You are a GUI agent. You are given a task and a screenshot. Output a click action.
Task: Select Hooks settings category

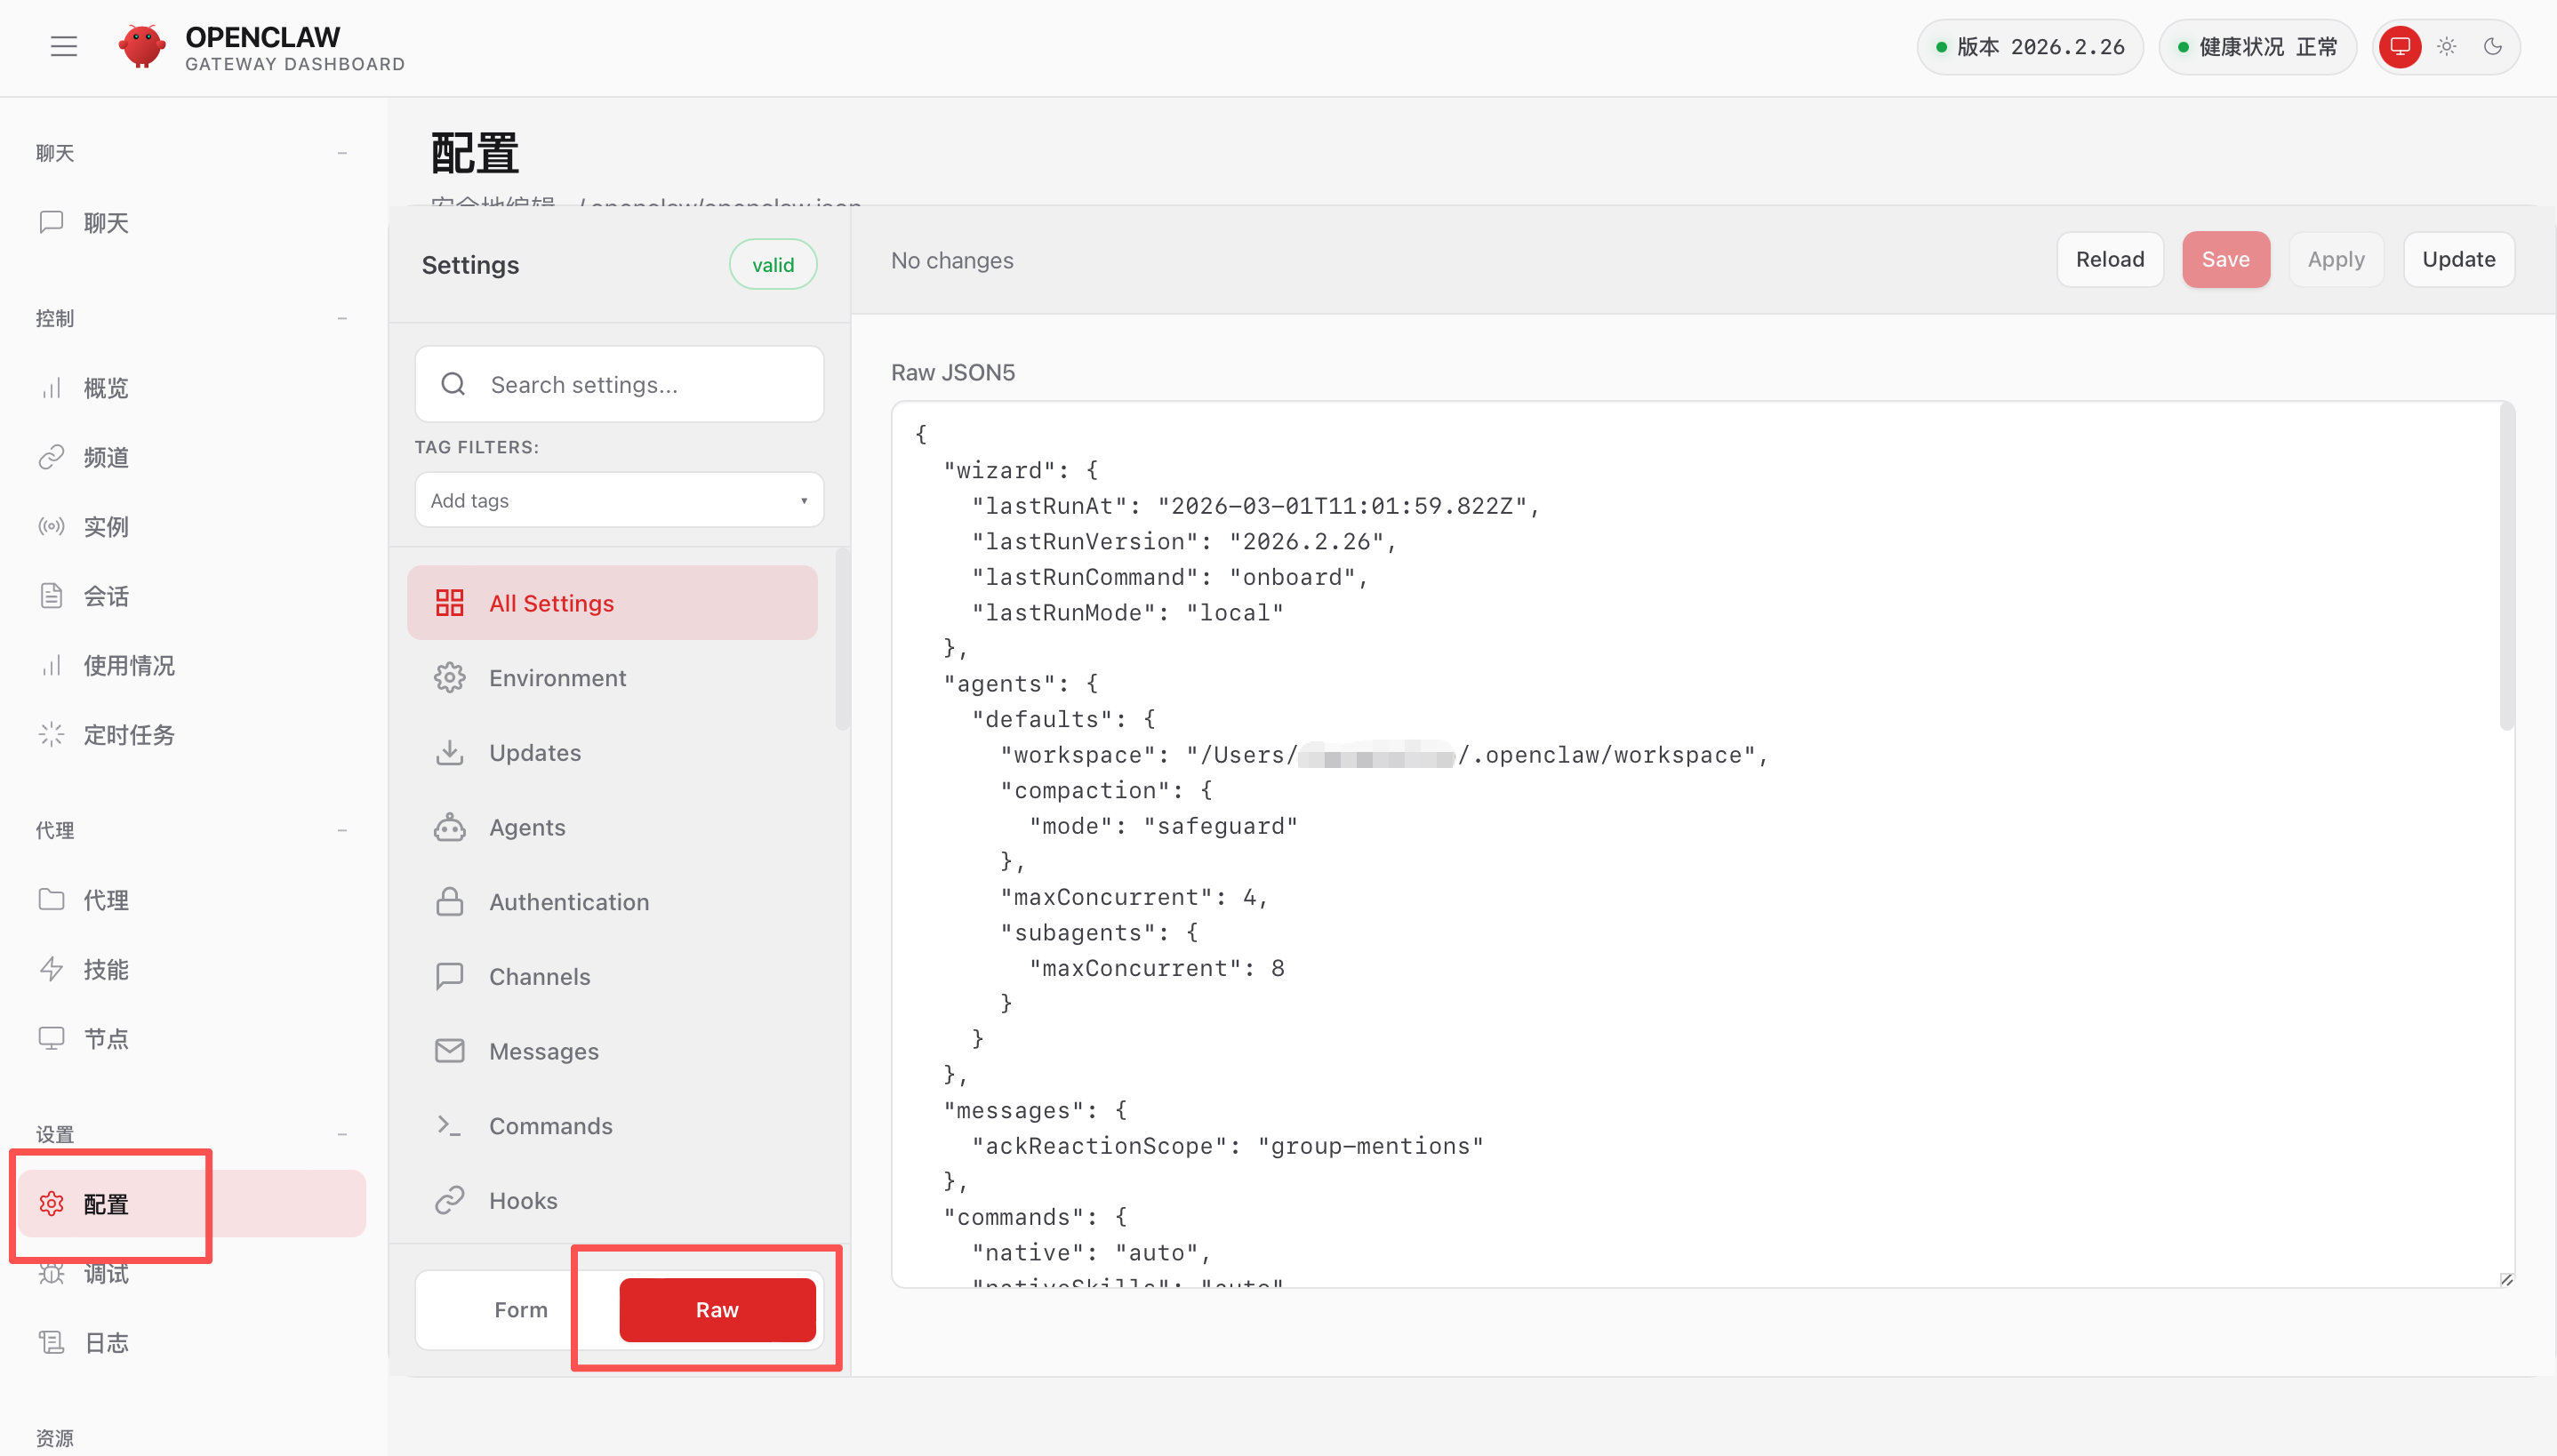[x=522, y=1200]
